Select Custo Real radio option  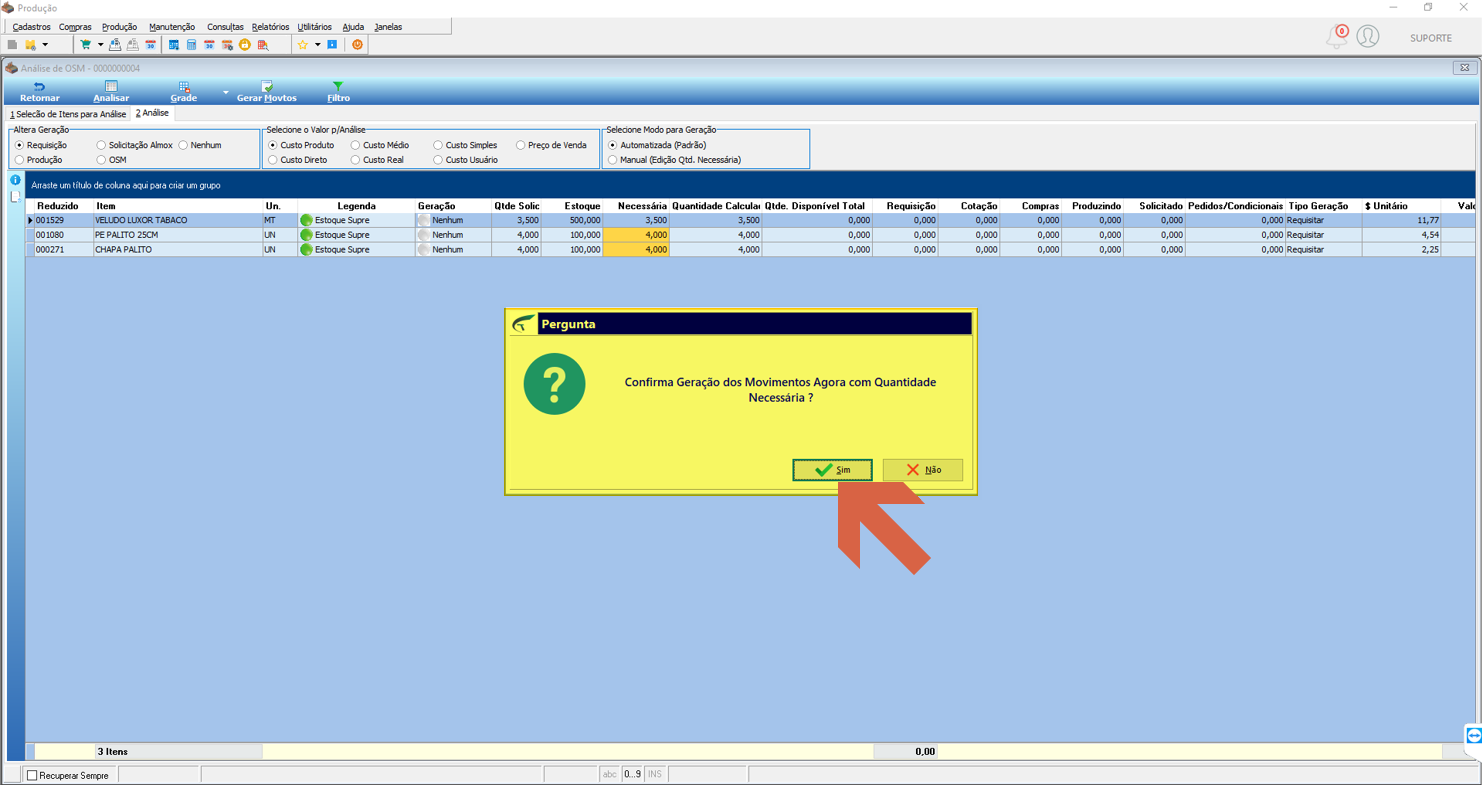(x=378, y=160)
